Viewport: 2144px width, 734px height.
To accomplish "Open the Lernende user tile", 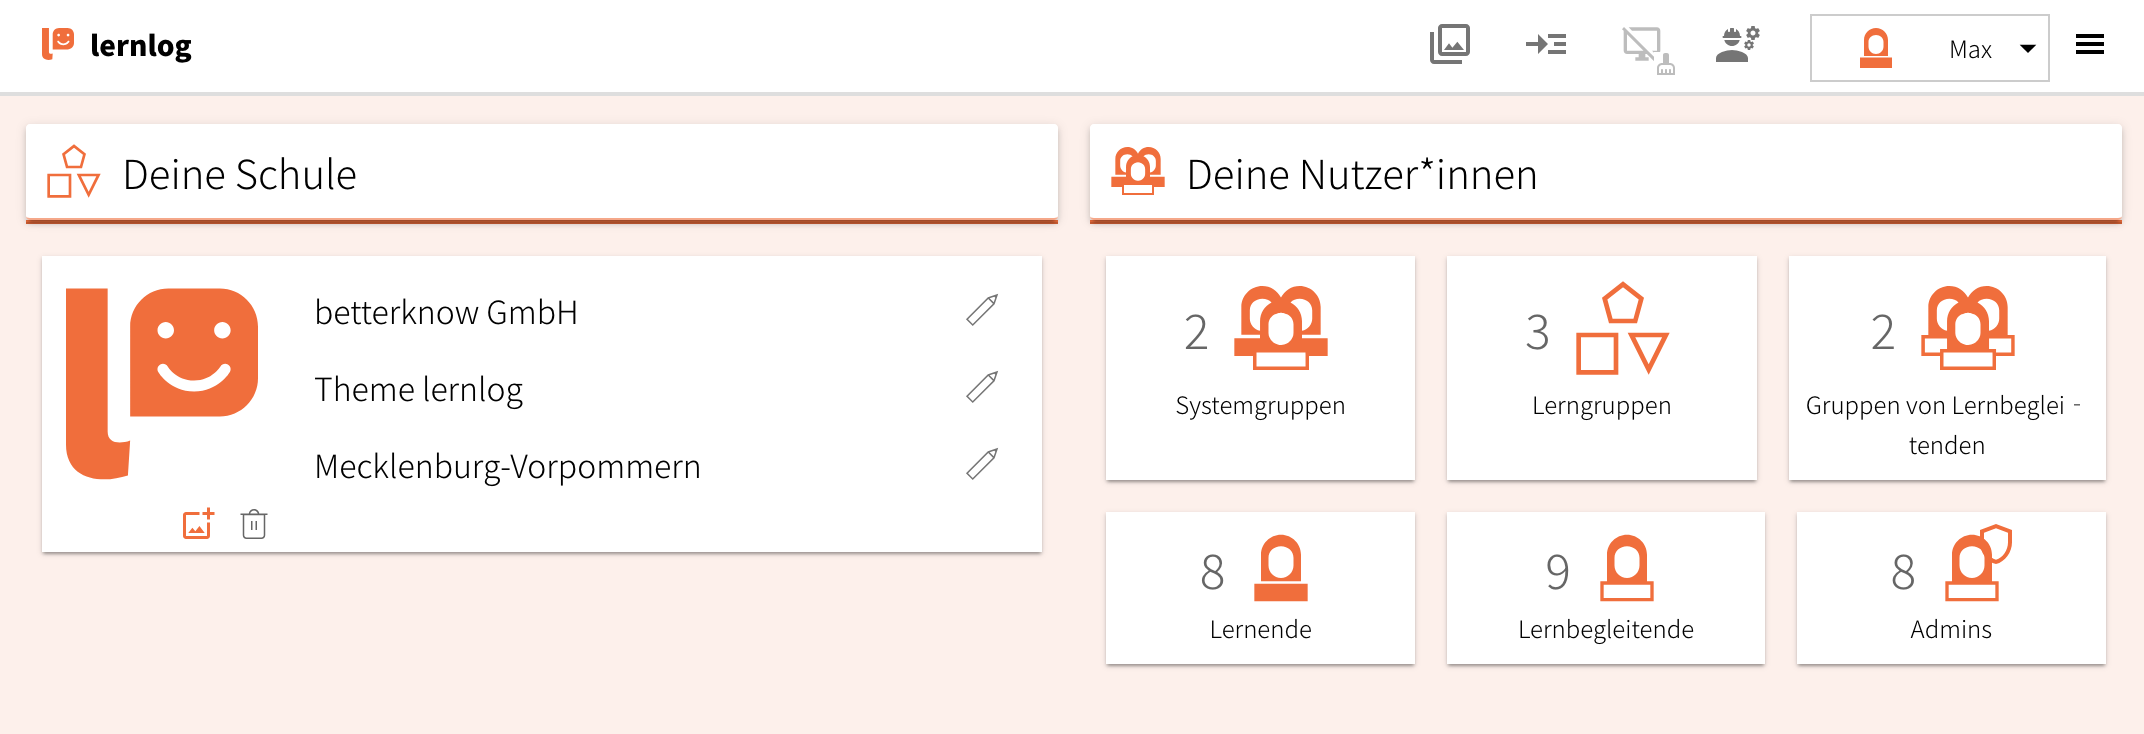I will (1260, 587).
